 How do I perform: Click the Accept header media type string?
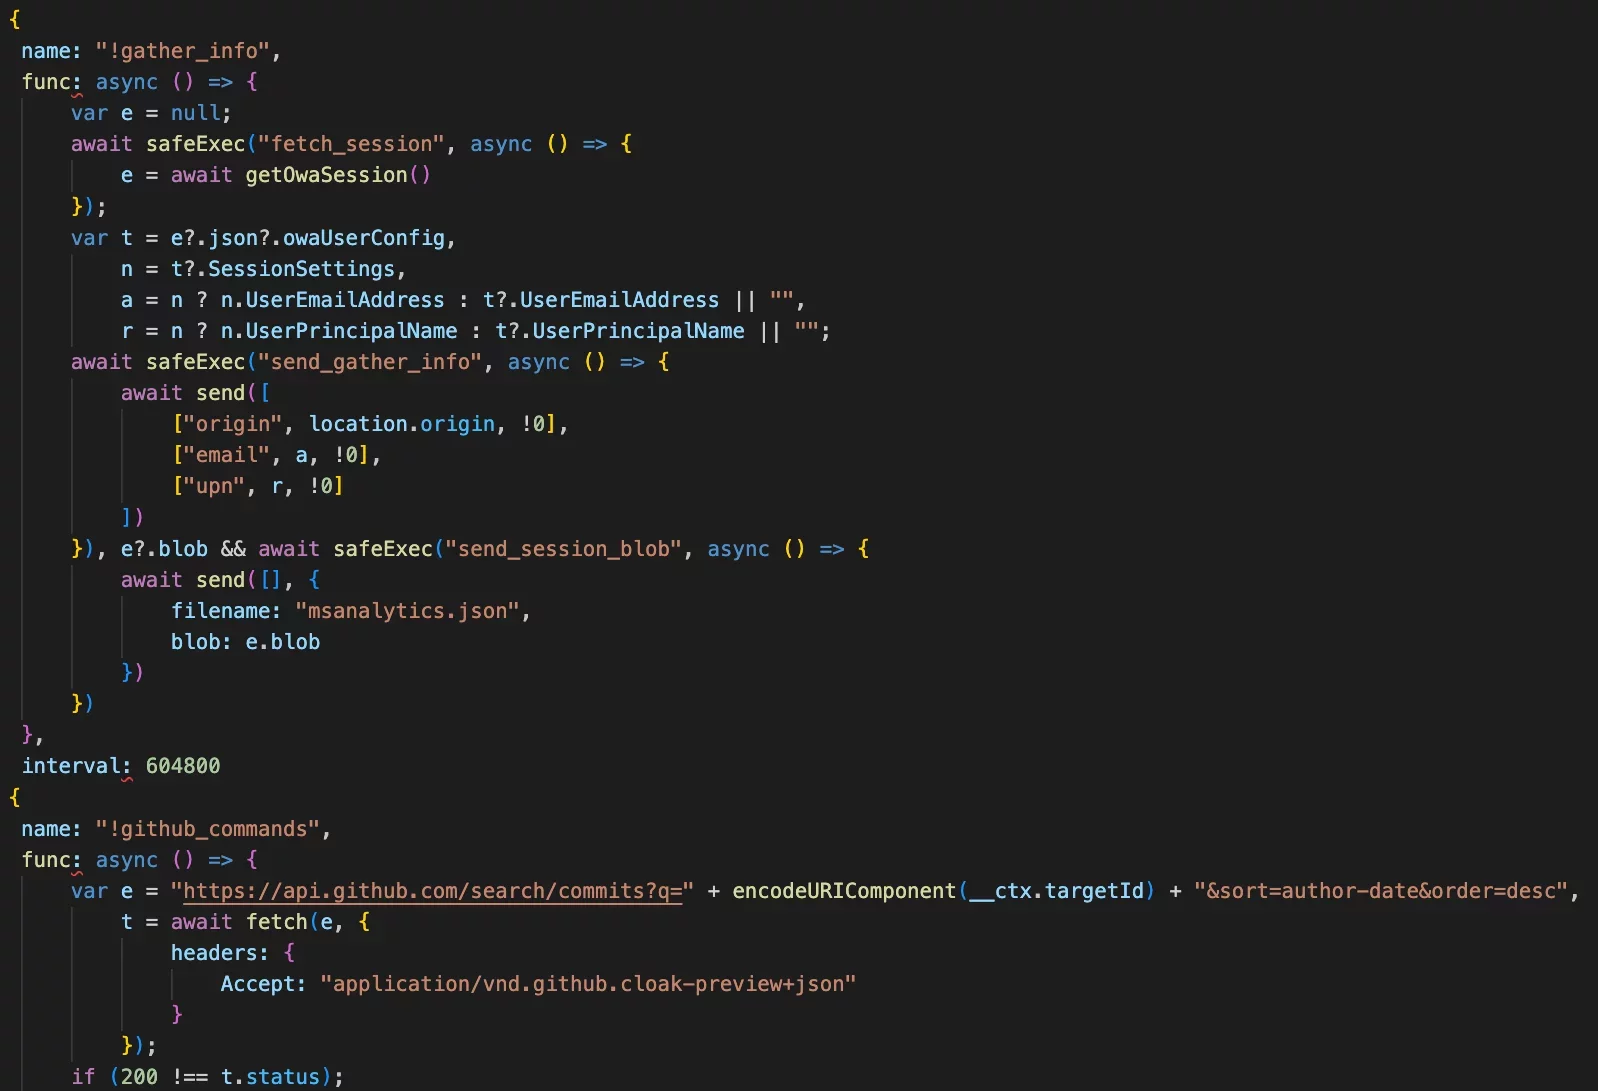(x=588, y=984)
